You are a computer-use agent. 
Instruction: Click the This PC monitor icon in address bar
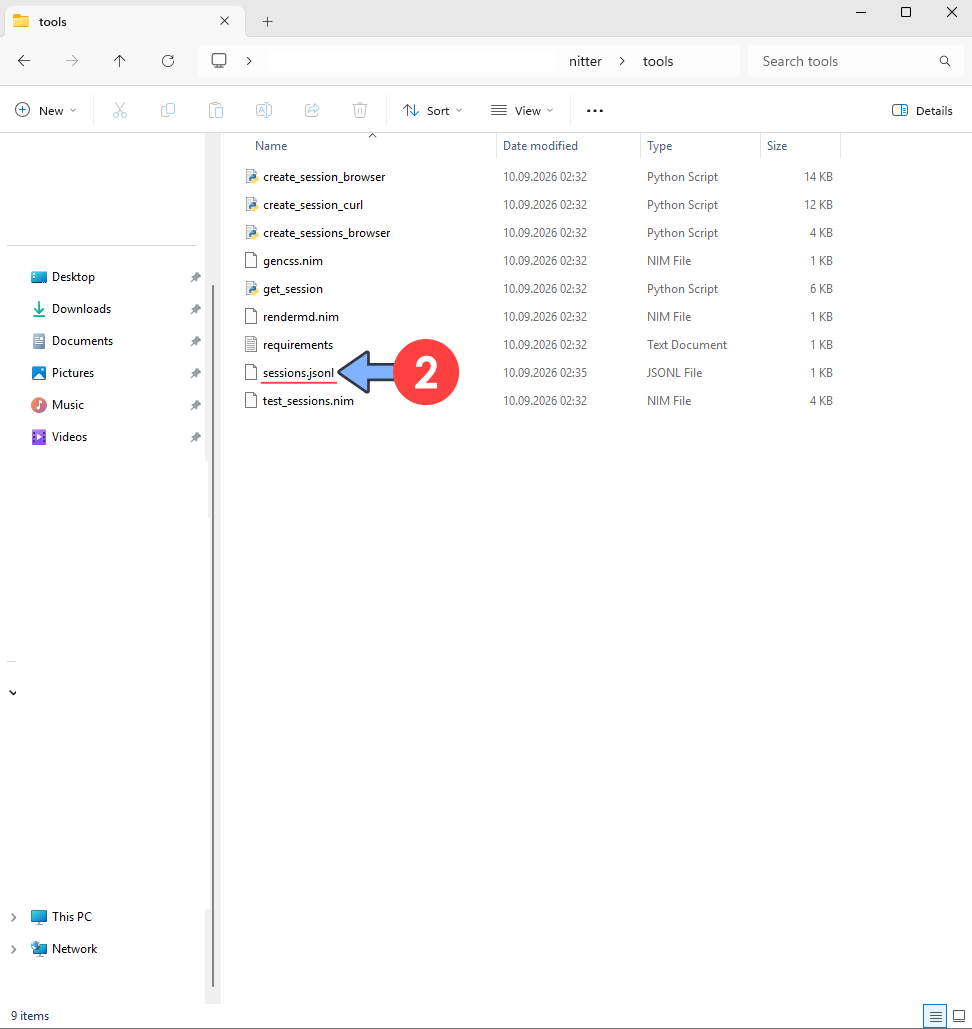pyautogui.click(x=219, y=61)
